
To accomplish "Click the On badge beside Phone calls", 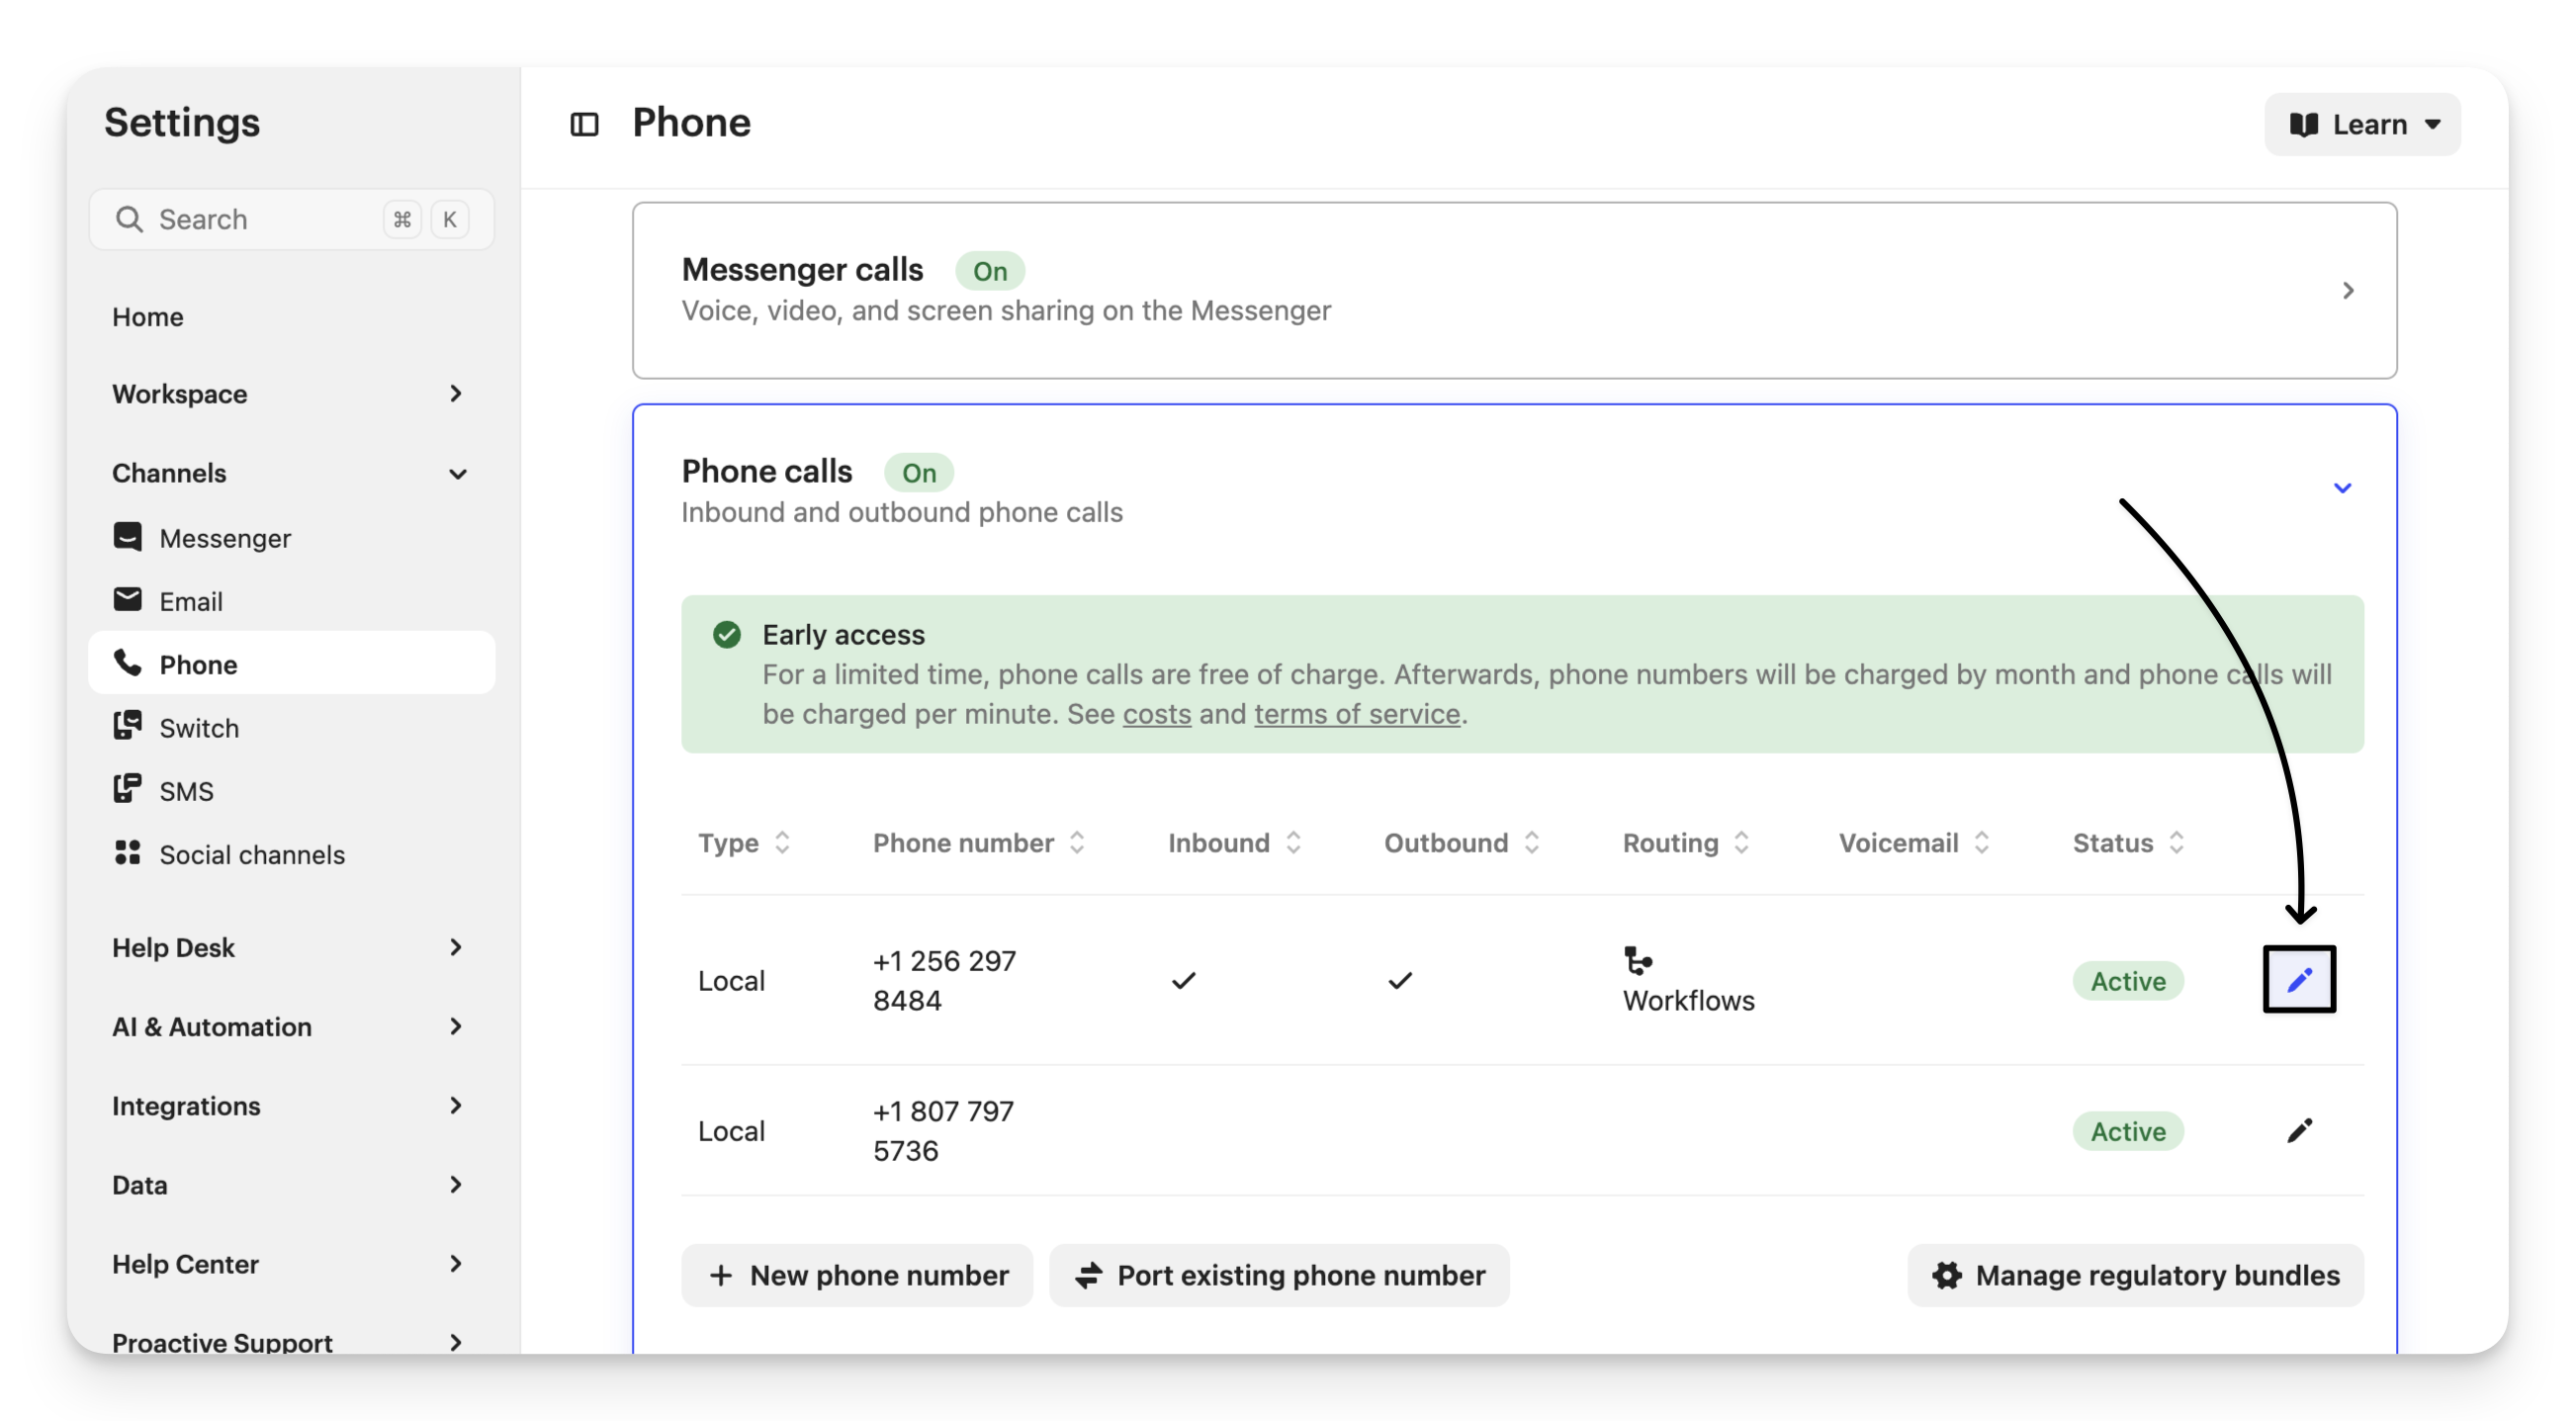I will point(919,472).
